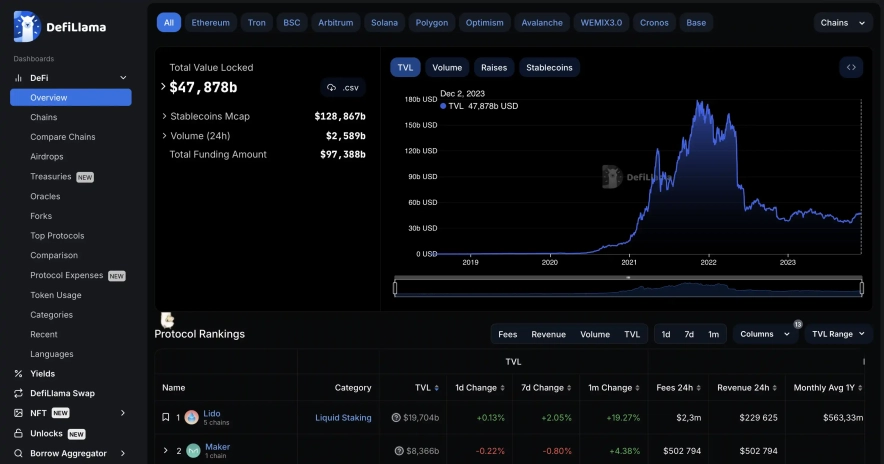884x464 pixels.
Task: Toggle the Raises chart series
Action: (x=494, y=68)
